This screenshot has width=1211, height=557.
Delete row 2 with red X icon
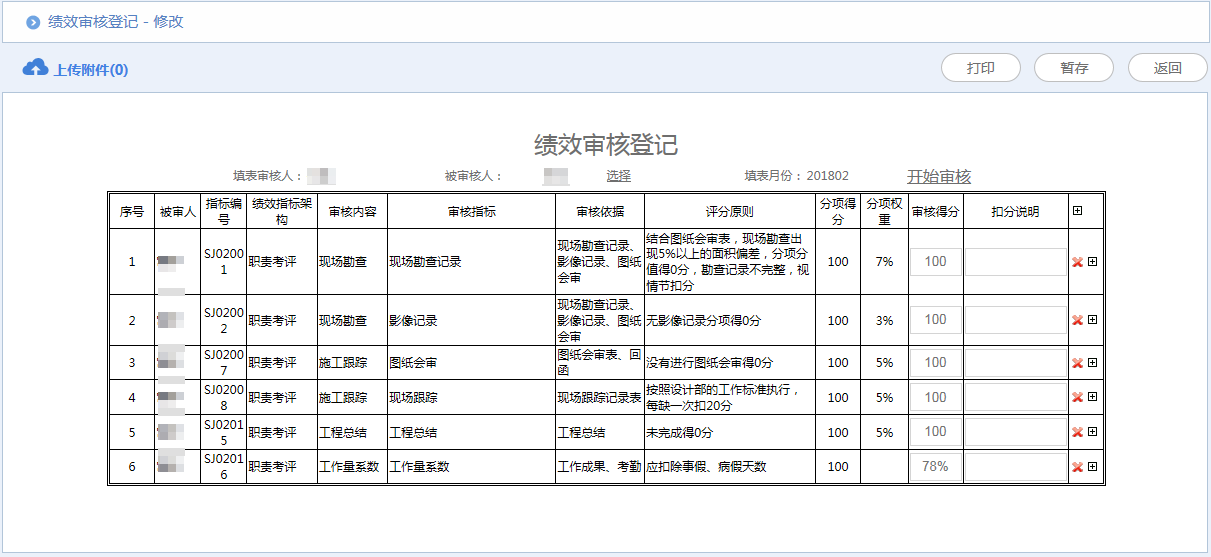[x=1077, y=320]
